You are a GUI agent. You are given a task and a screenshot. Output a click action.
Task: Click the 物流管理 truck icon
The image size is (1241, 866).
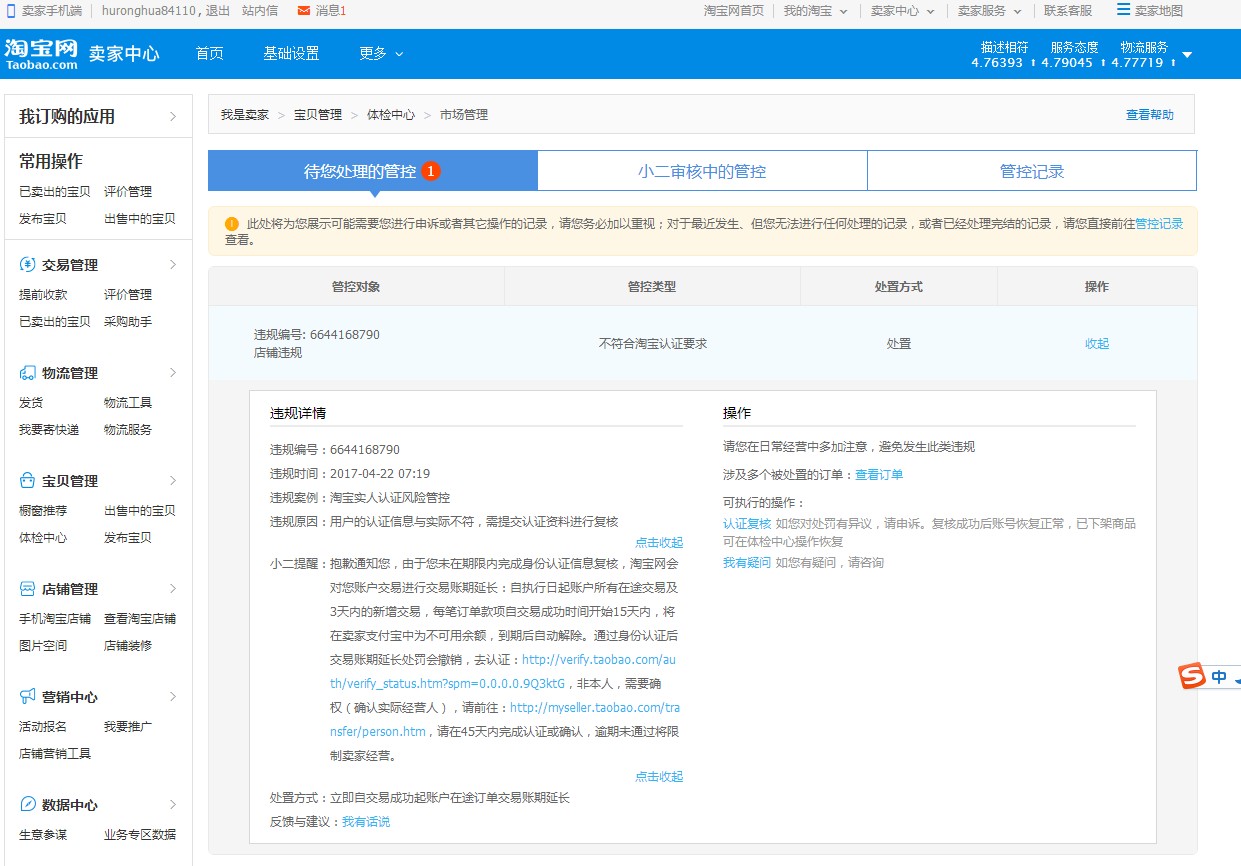coord(27,373)
